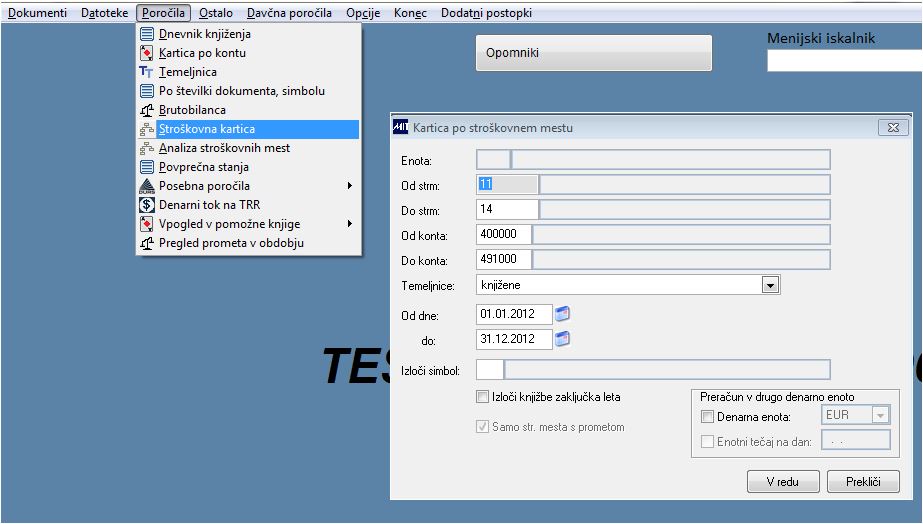Click the Dnevnik knjiženja menu icon
The width and height of the screenshot is (923, 524).
(147, 34)
